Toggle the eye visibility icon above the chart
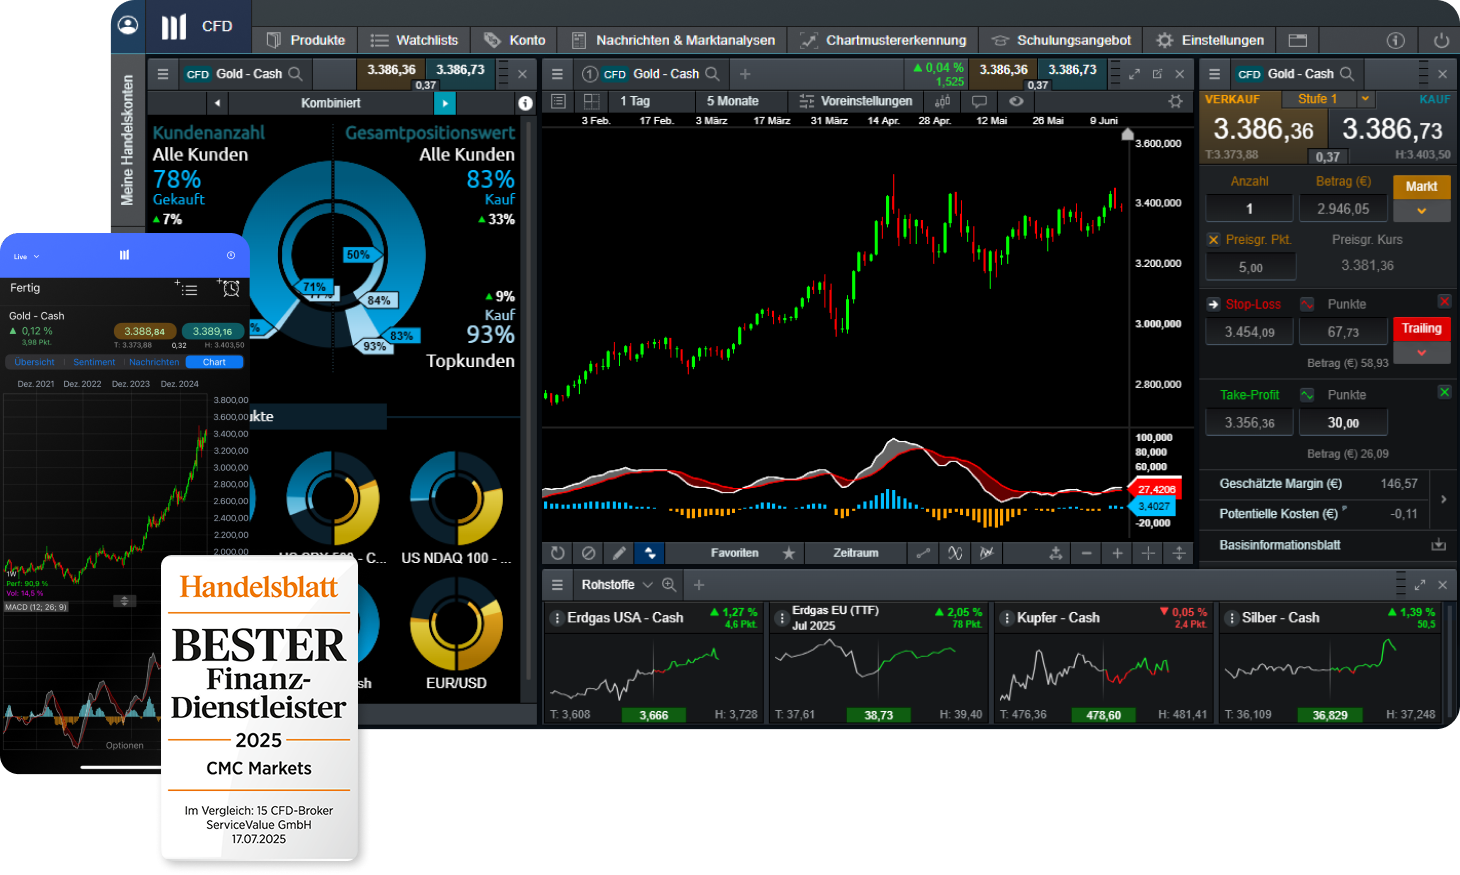The image size is (1460, 875). tap(1017, 102)
